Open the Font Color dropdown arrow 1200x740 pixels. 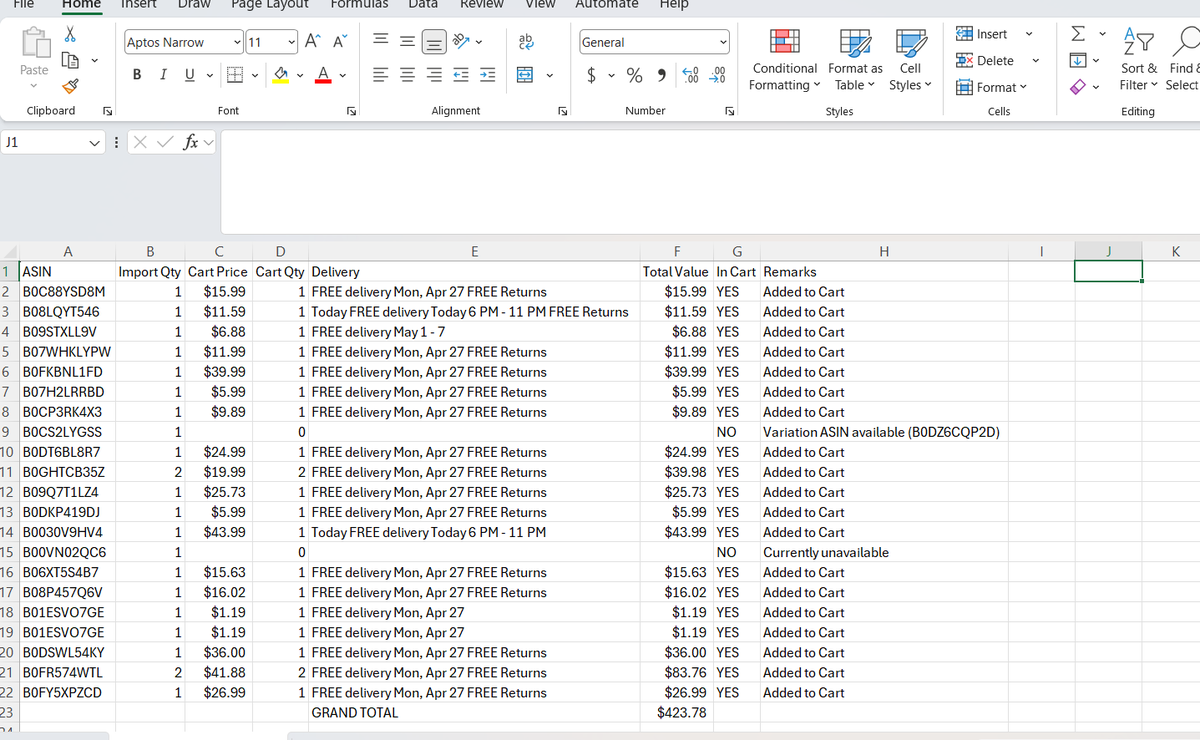(343, 75)
